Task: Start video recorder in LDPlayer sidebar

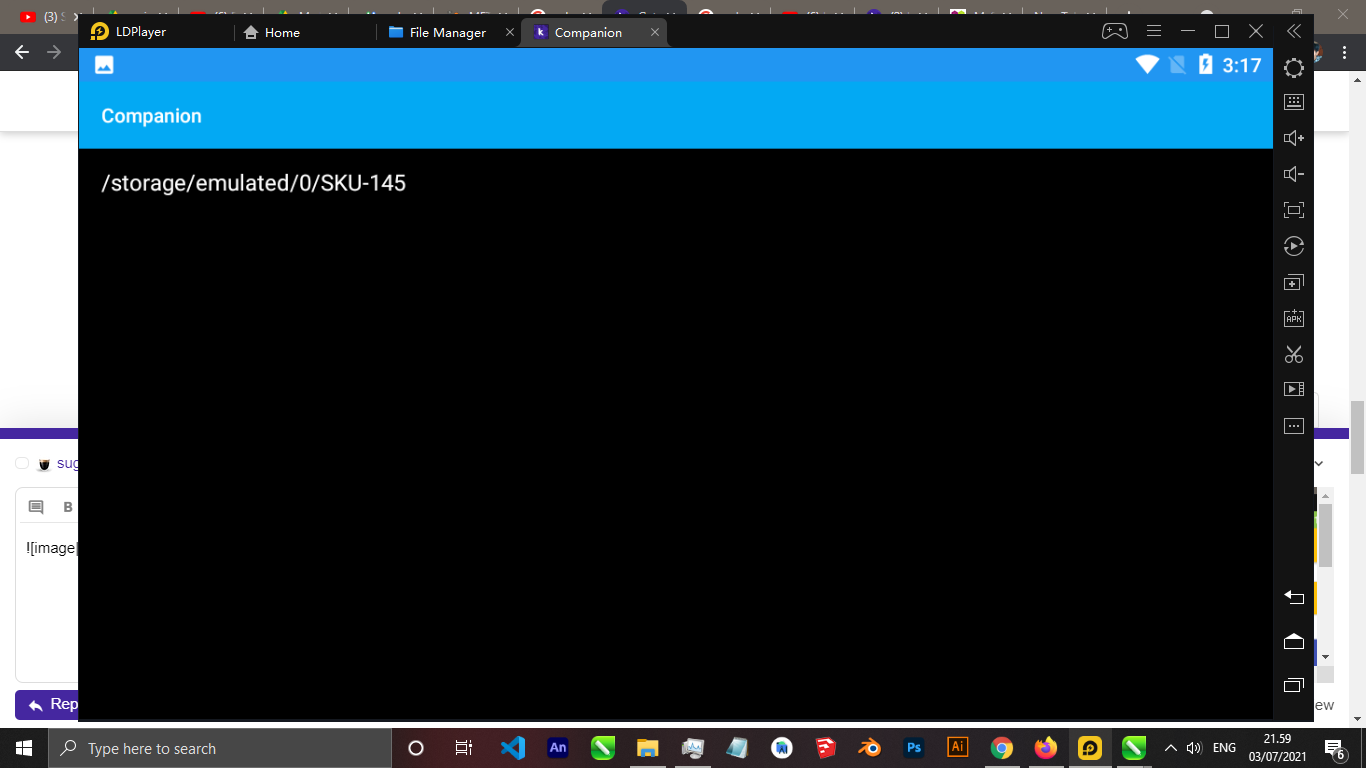Action: coord(1294,389)
